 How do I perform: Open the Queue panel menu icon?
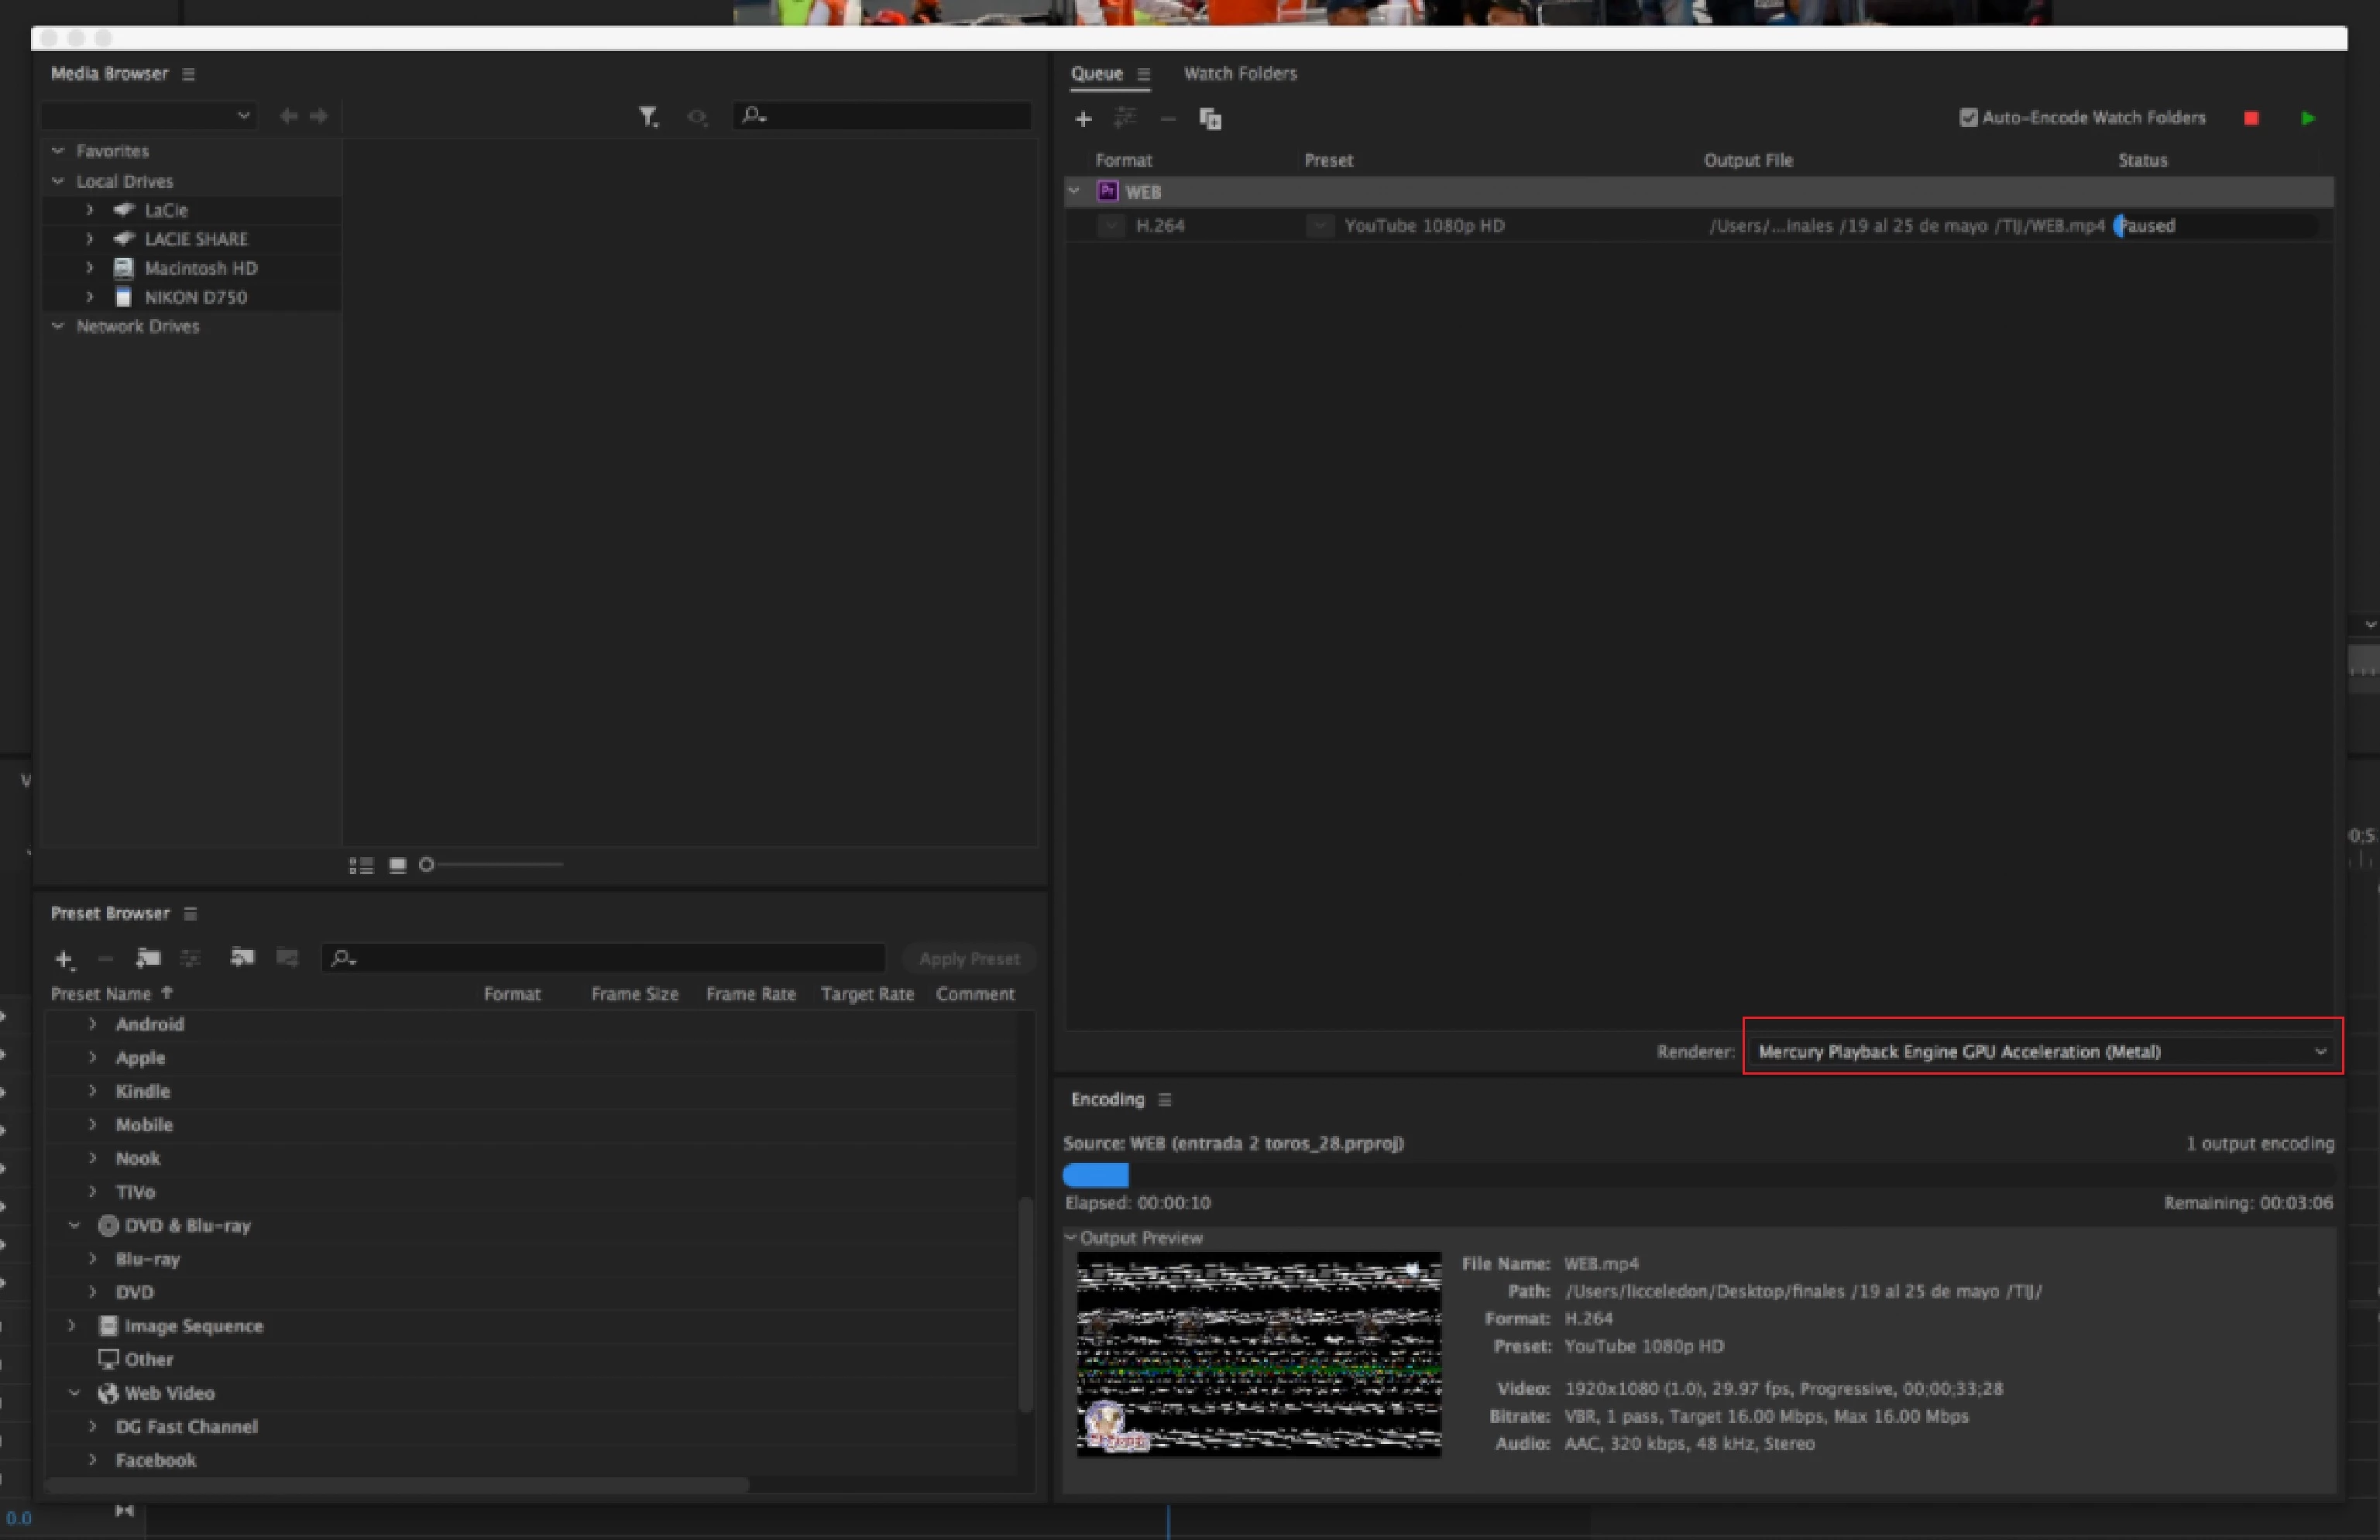(x=1144, y=74)
